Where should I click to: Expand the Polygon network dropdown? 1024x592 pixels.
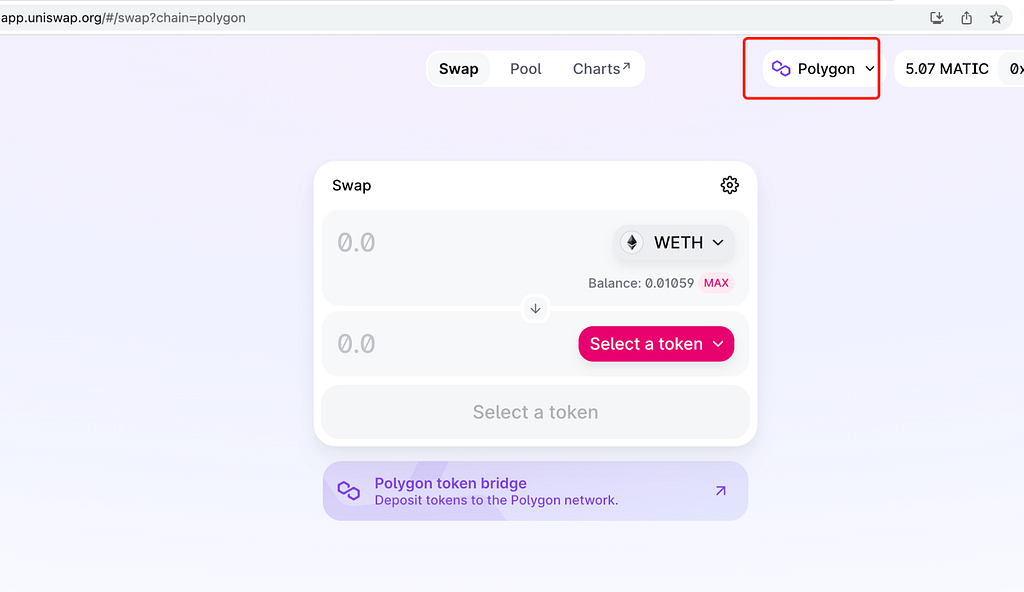(x=821, y=69)
